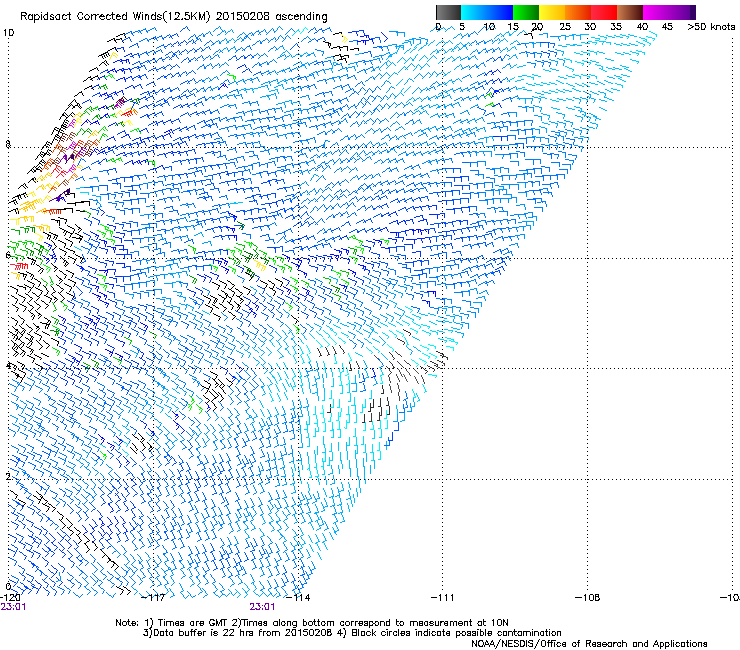The image size is (740, 650).
Task: Click the legend label '25'
Action: 565,27
